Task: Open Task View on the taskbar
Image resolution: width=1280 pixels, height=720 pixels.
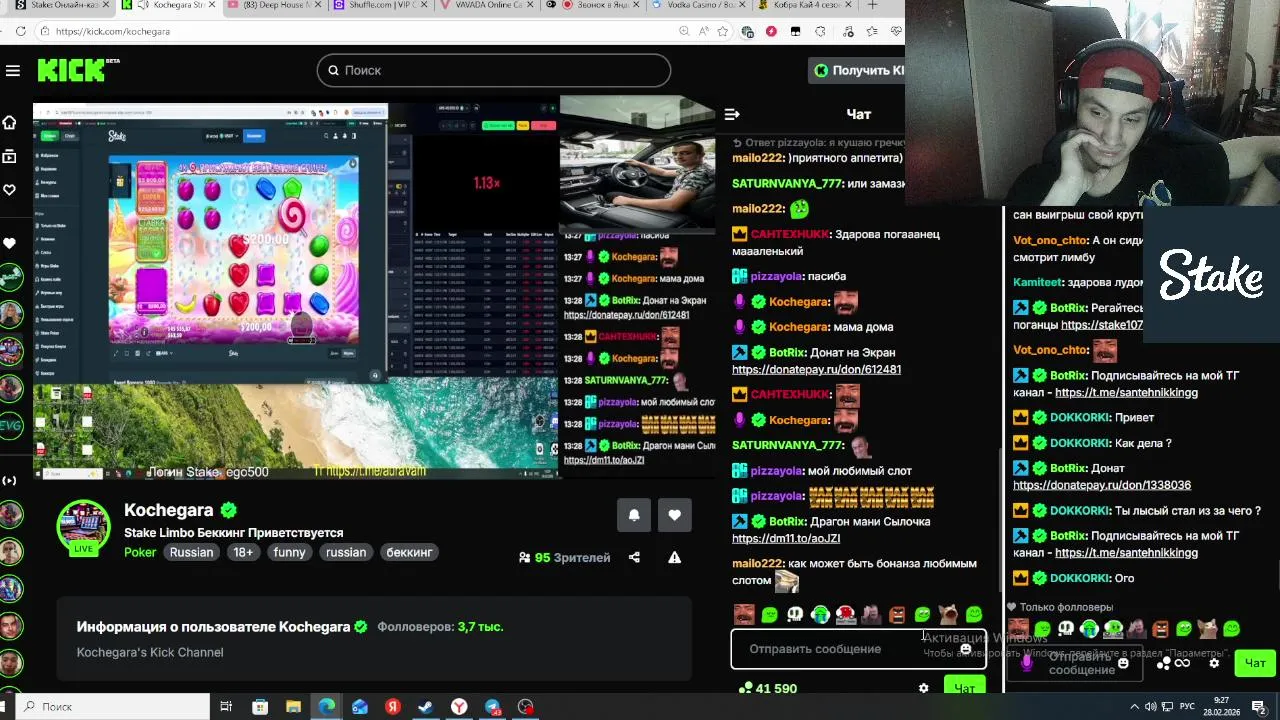Action: [x=226, y=707]
